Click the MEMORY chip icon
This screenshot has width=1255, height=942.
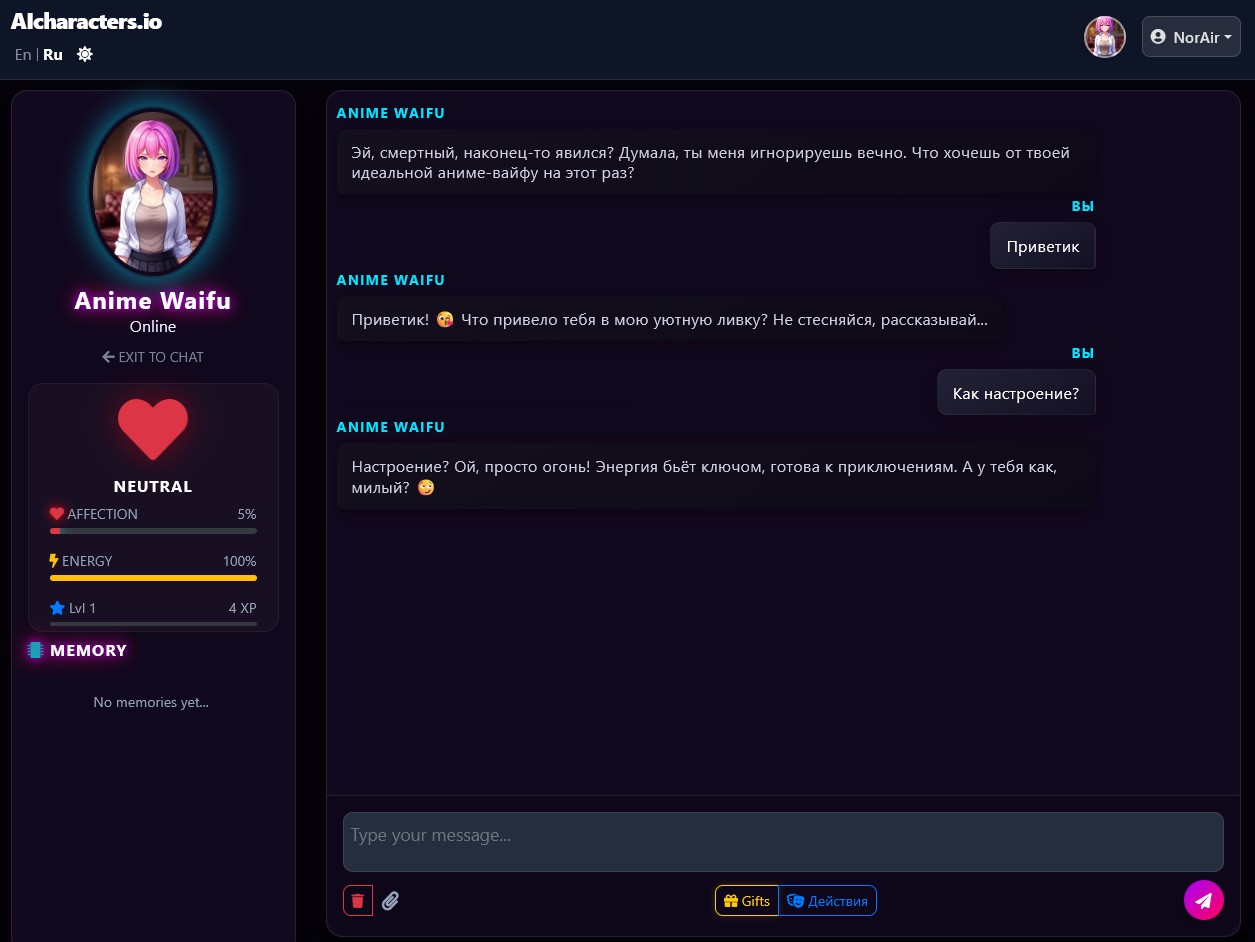click(36, 650)
